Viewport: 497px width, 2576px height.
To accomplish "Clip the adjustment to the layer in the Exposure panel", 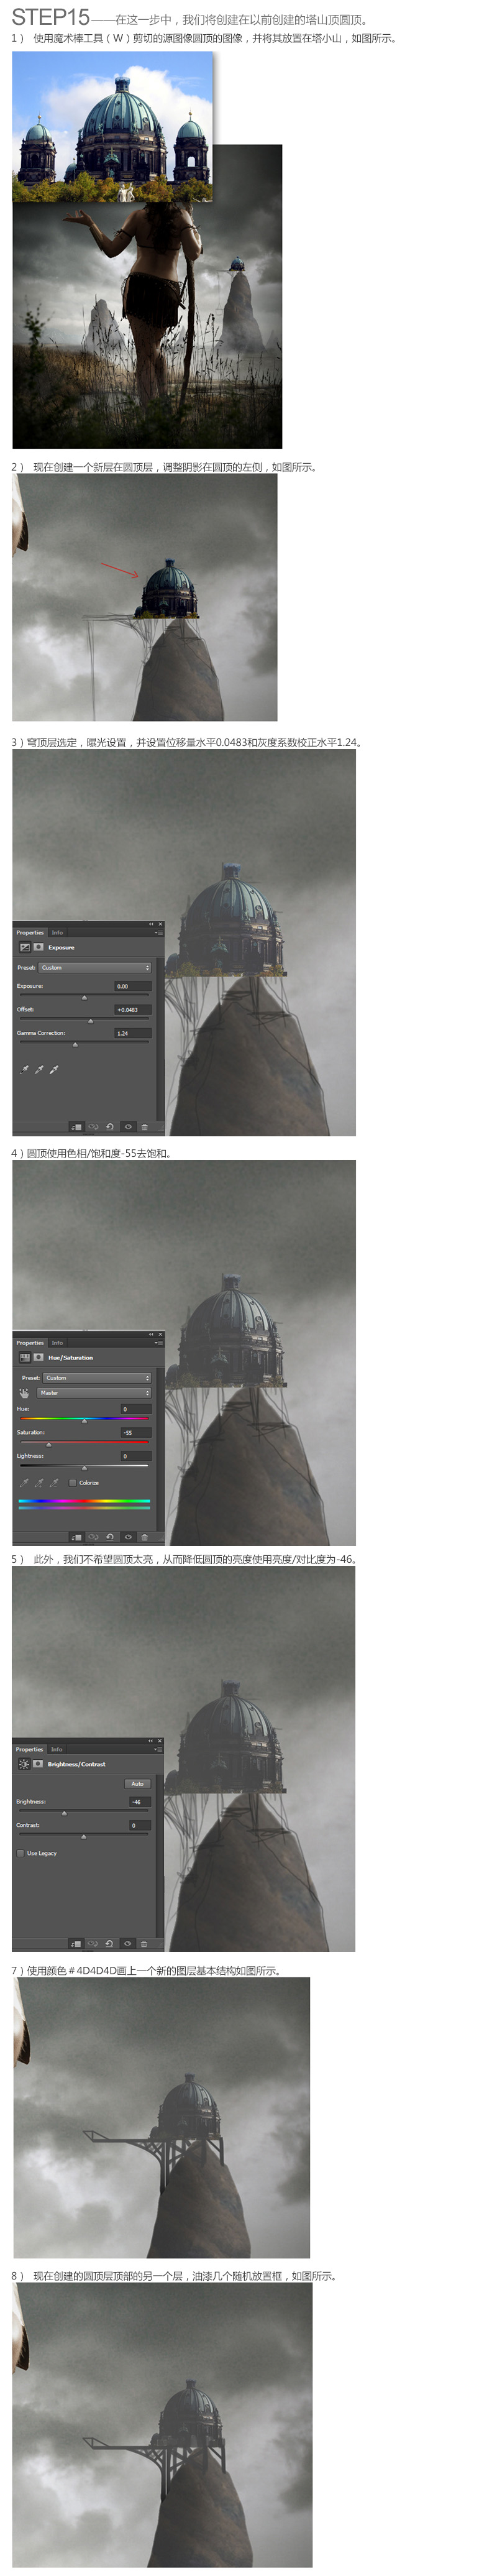I will point(77,1127).
